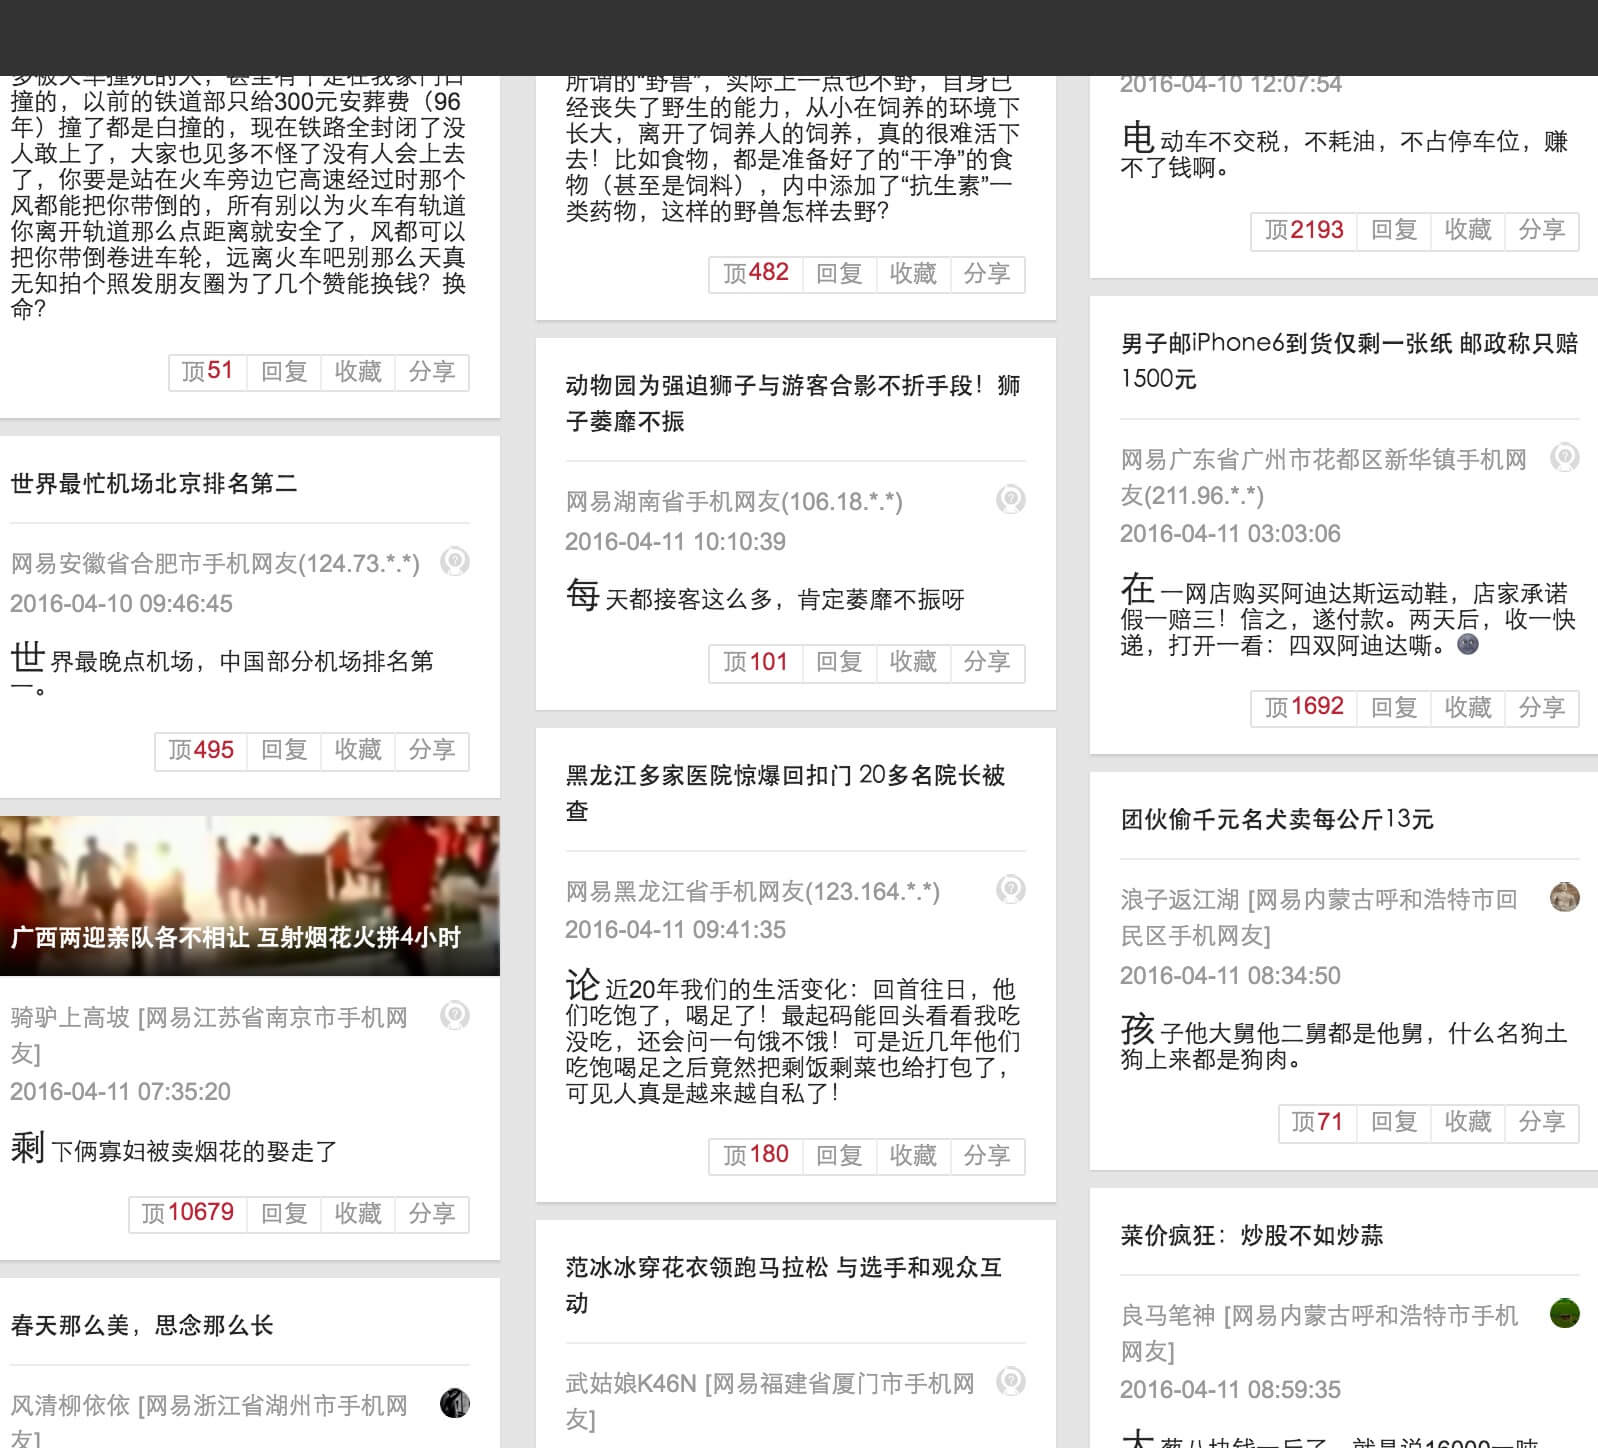Open article 春天那么美，思念那么长
Screen dimensions: 1598x1448
(142, 1326)
